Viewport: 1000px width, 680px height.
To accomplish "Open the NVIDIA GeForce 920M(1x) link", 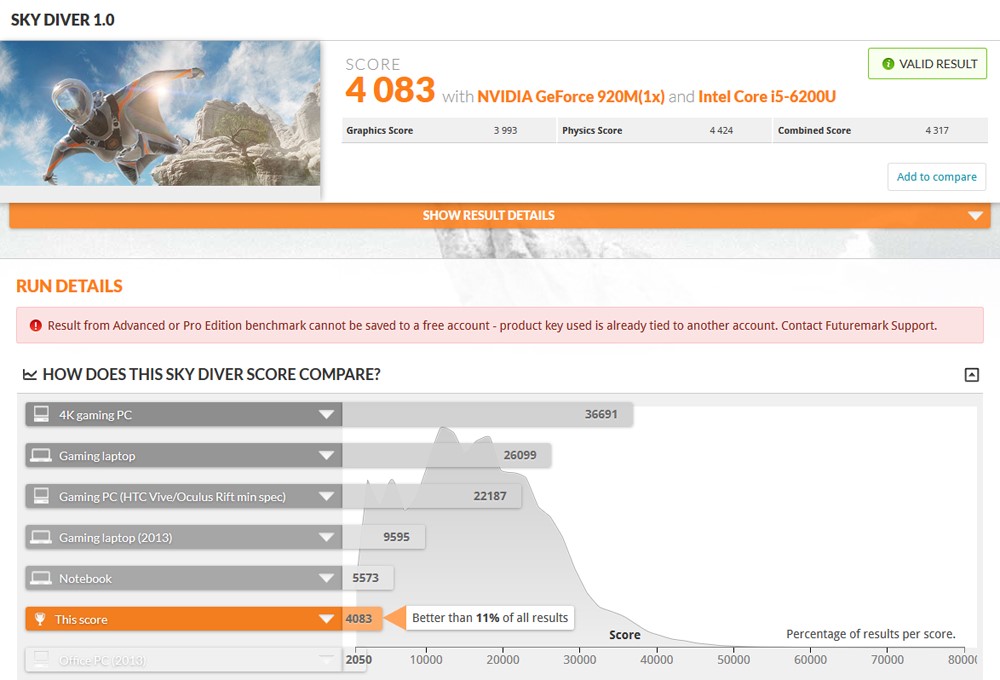I will click(571, 96).
